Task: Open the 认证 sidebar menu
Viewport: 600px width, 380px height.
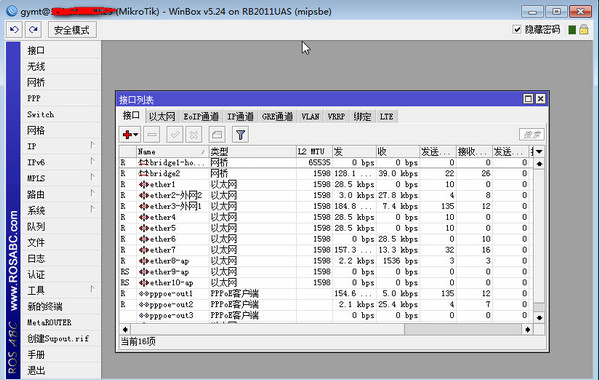Action: (x=61, y=274)
